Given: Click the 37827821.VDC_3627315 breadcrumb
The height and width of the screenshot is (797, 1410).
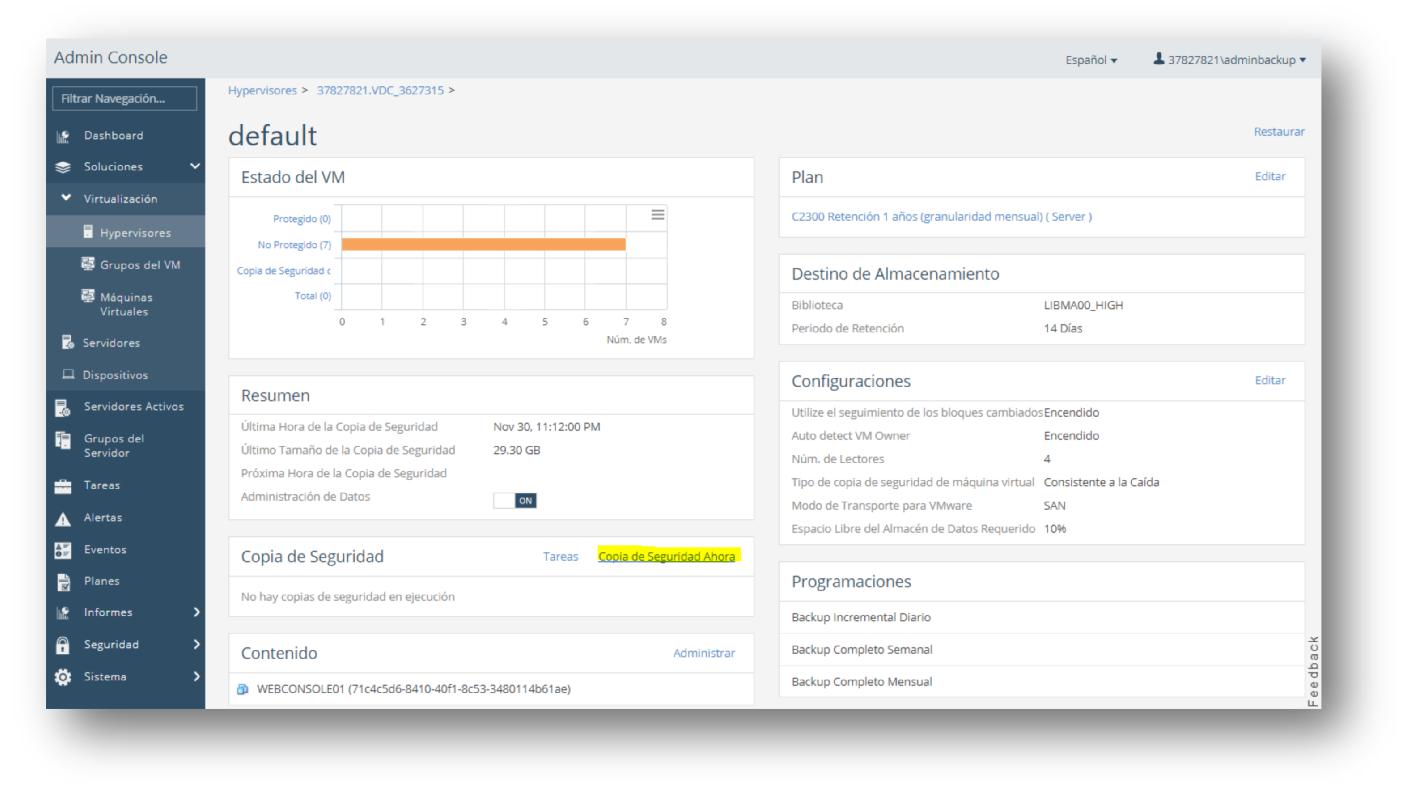Looking at the screenshot, I should (x=381, y=90).
